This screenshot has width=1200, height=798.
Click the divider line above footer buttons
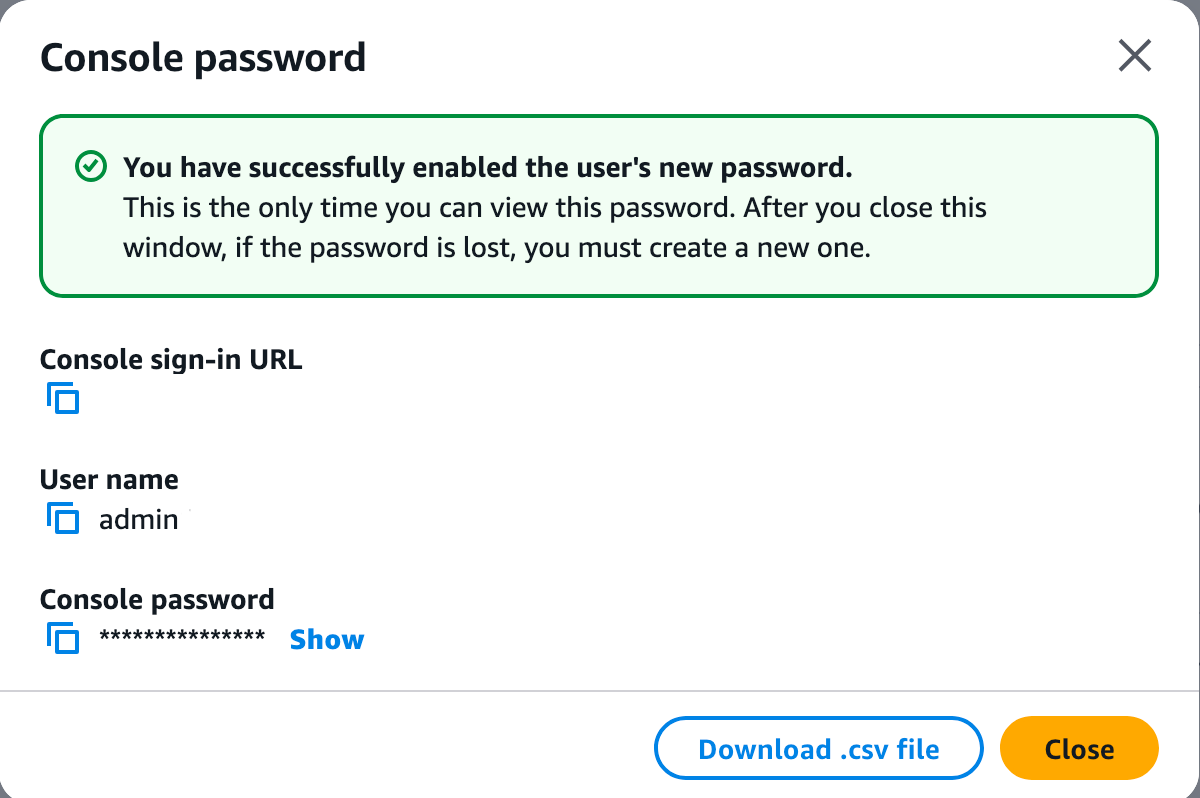[x=600, y=690]
